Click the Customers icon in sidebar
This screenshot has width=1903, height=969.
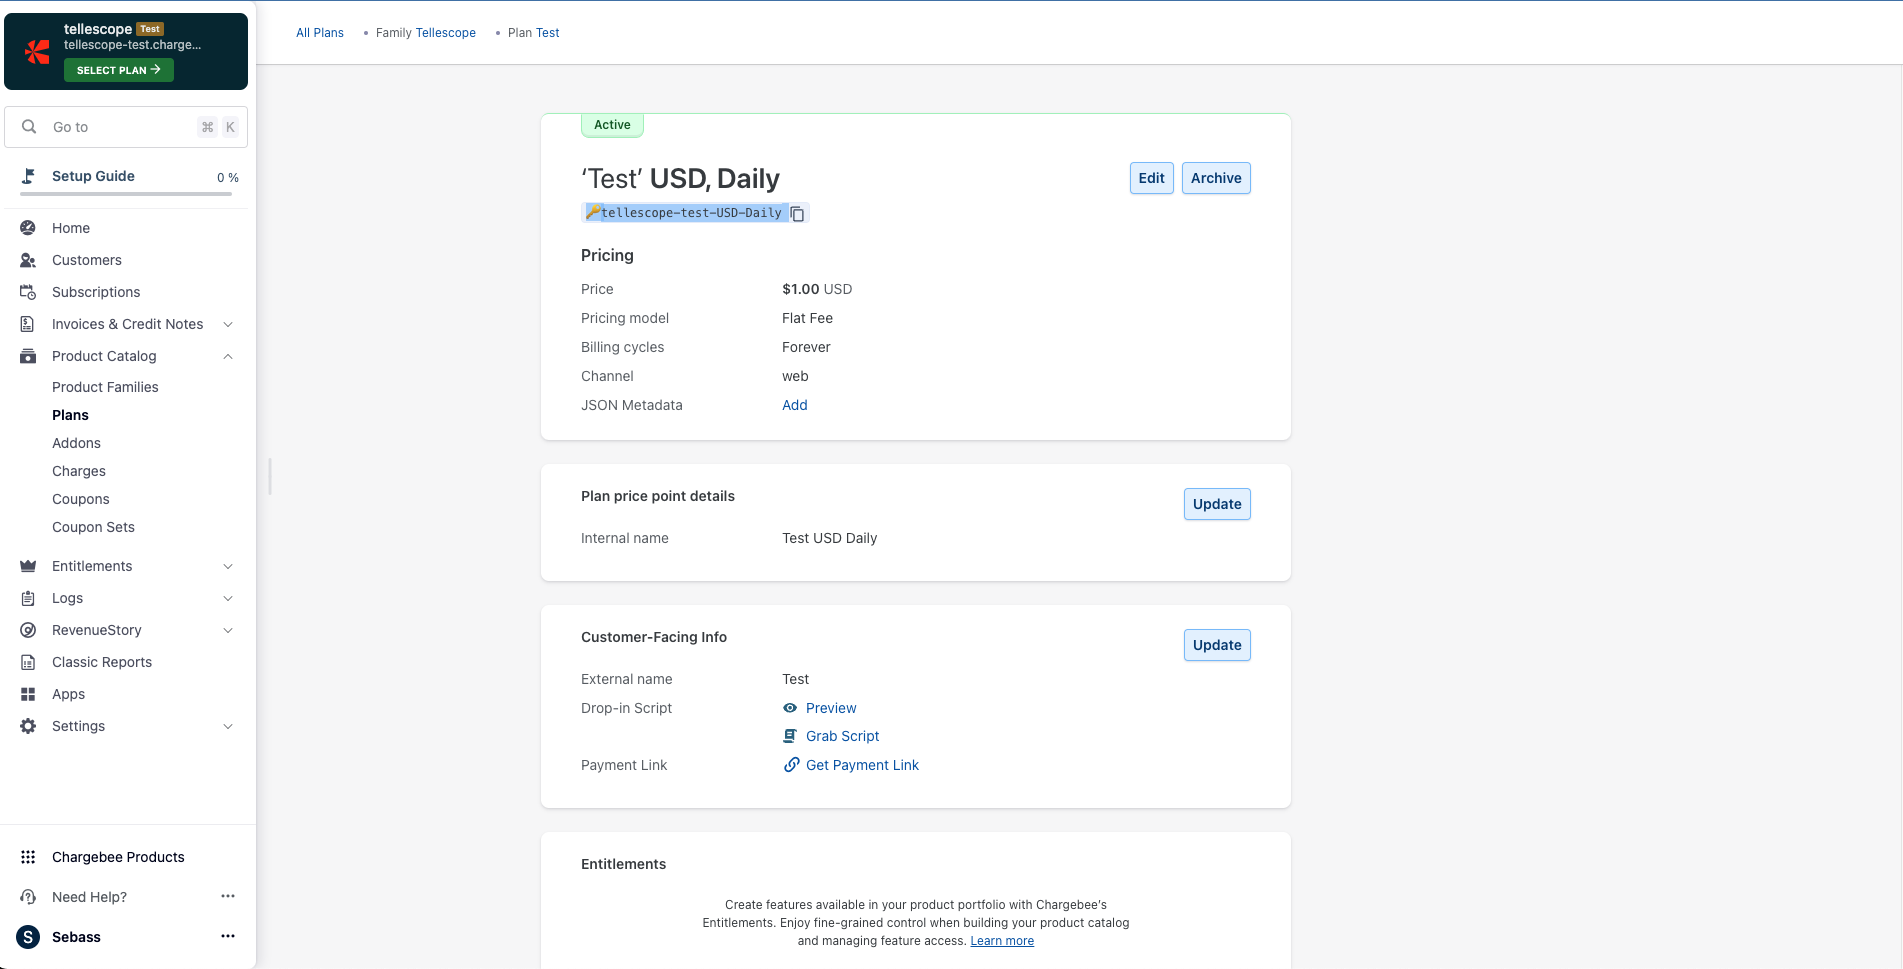click(x=28, y=260)
